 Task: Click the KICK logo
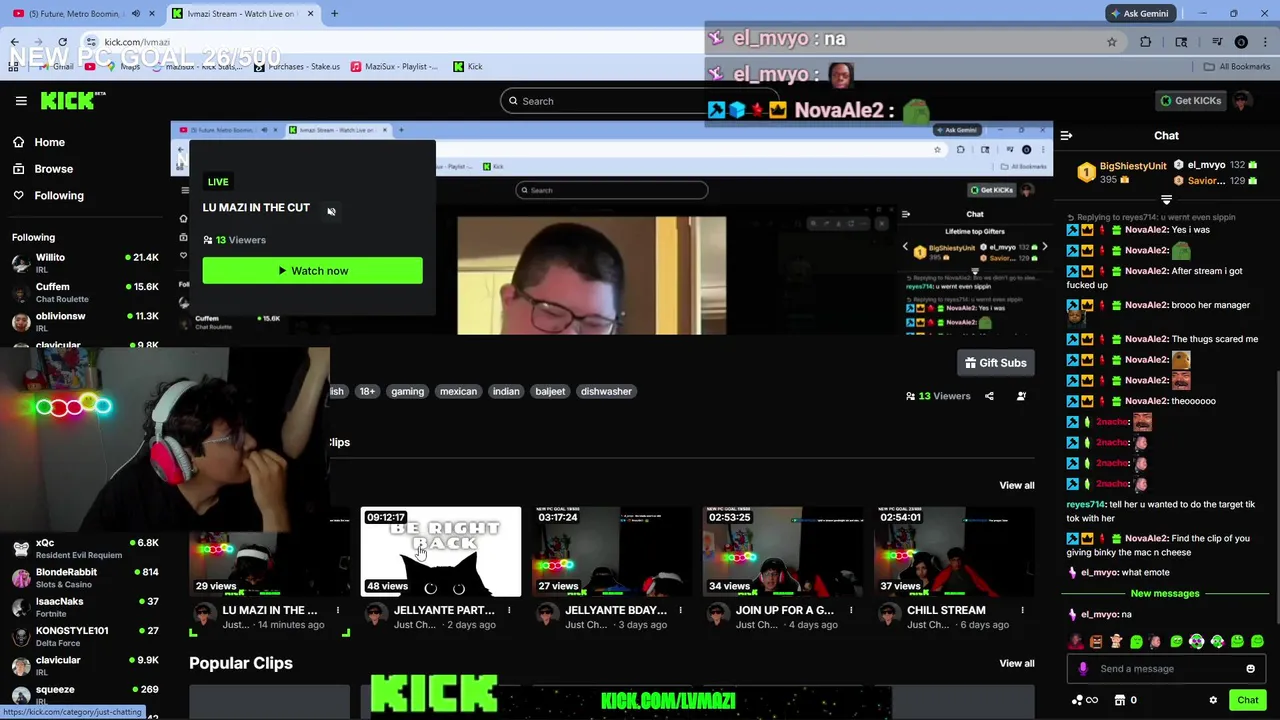[73, 100]
